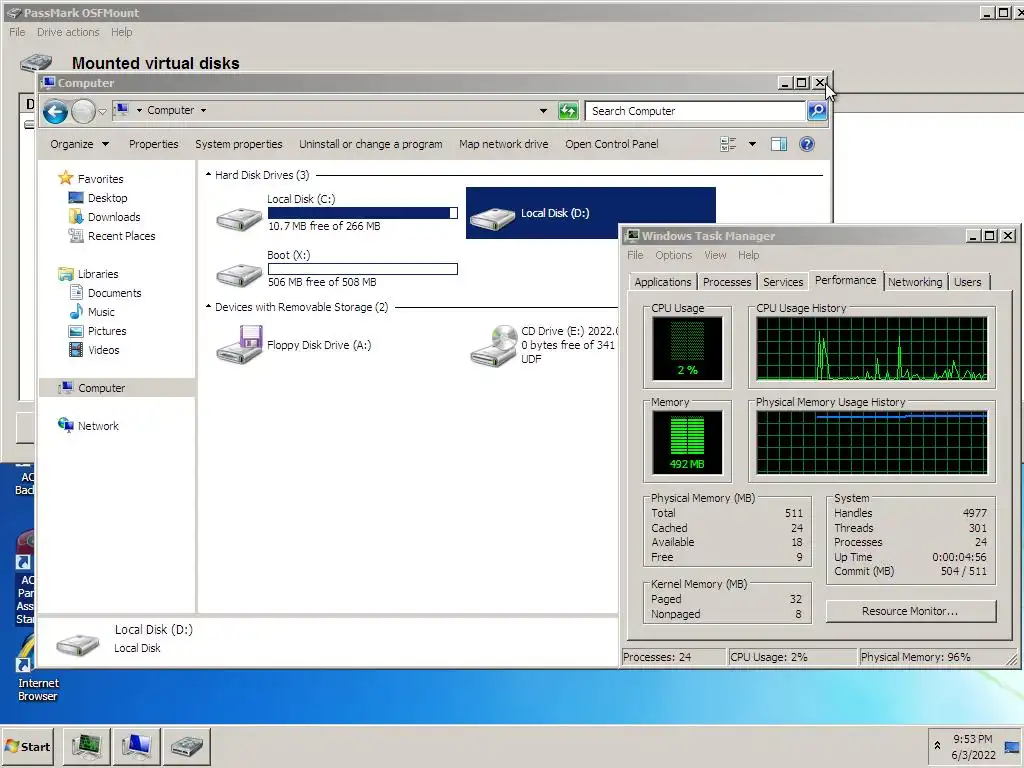Switch to the Networking tab
The image size is (1024, 768).
pos(914,281)
